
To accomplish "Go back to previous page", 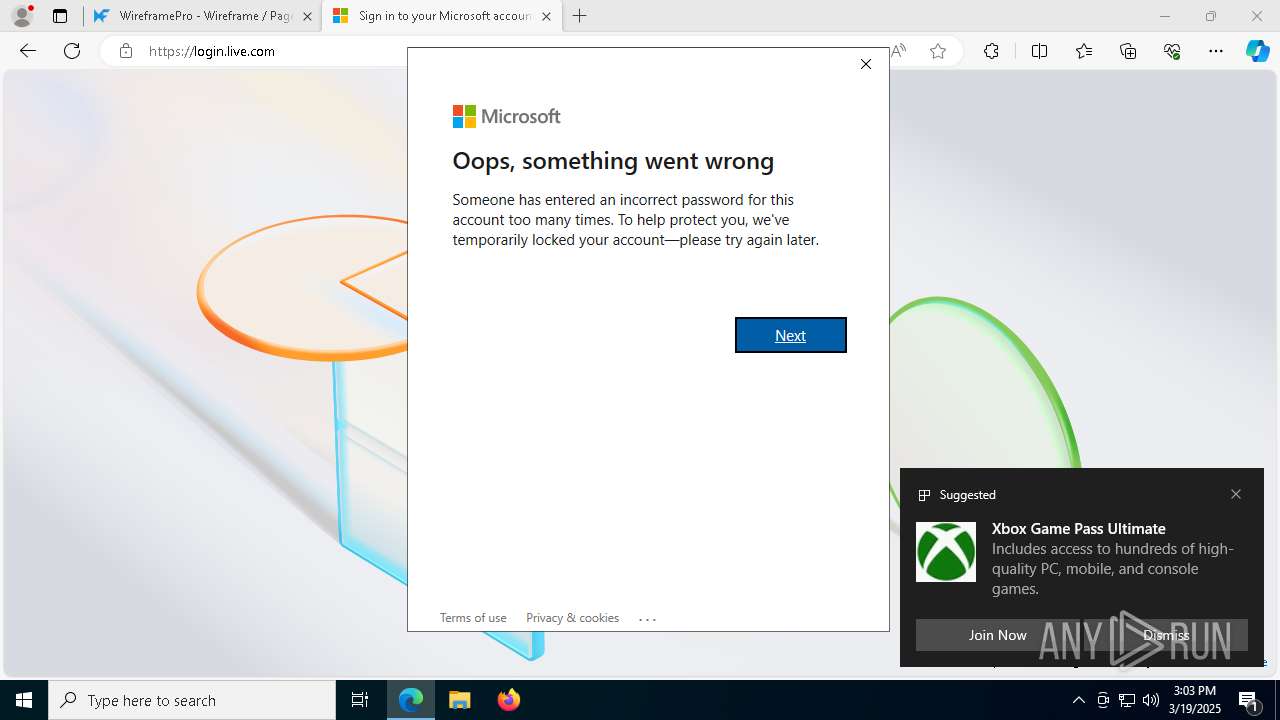I will (28, 51).
